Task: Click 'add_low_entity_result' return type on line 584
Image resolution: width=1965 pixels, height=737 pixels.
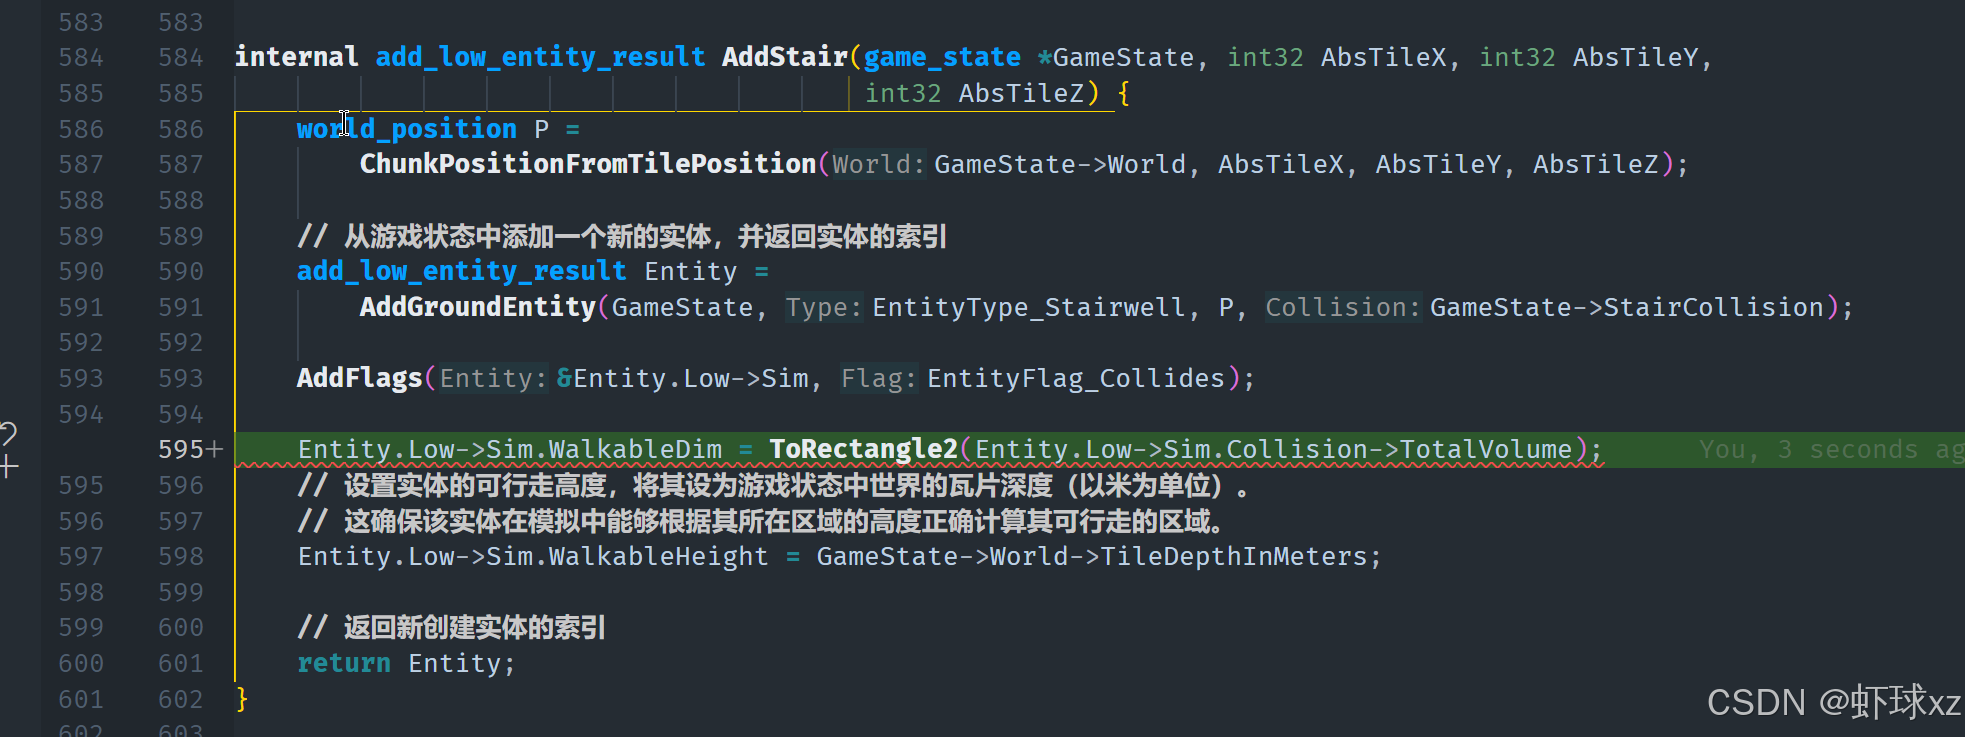Action: [x=540, y=57]
